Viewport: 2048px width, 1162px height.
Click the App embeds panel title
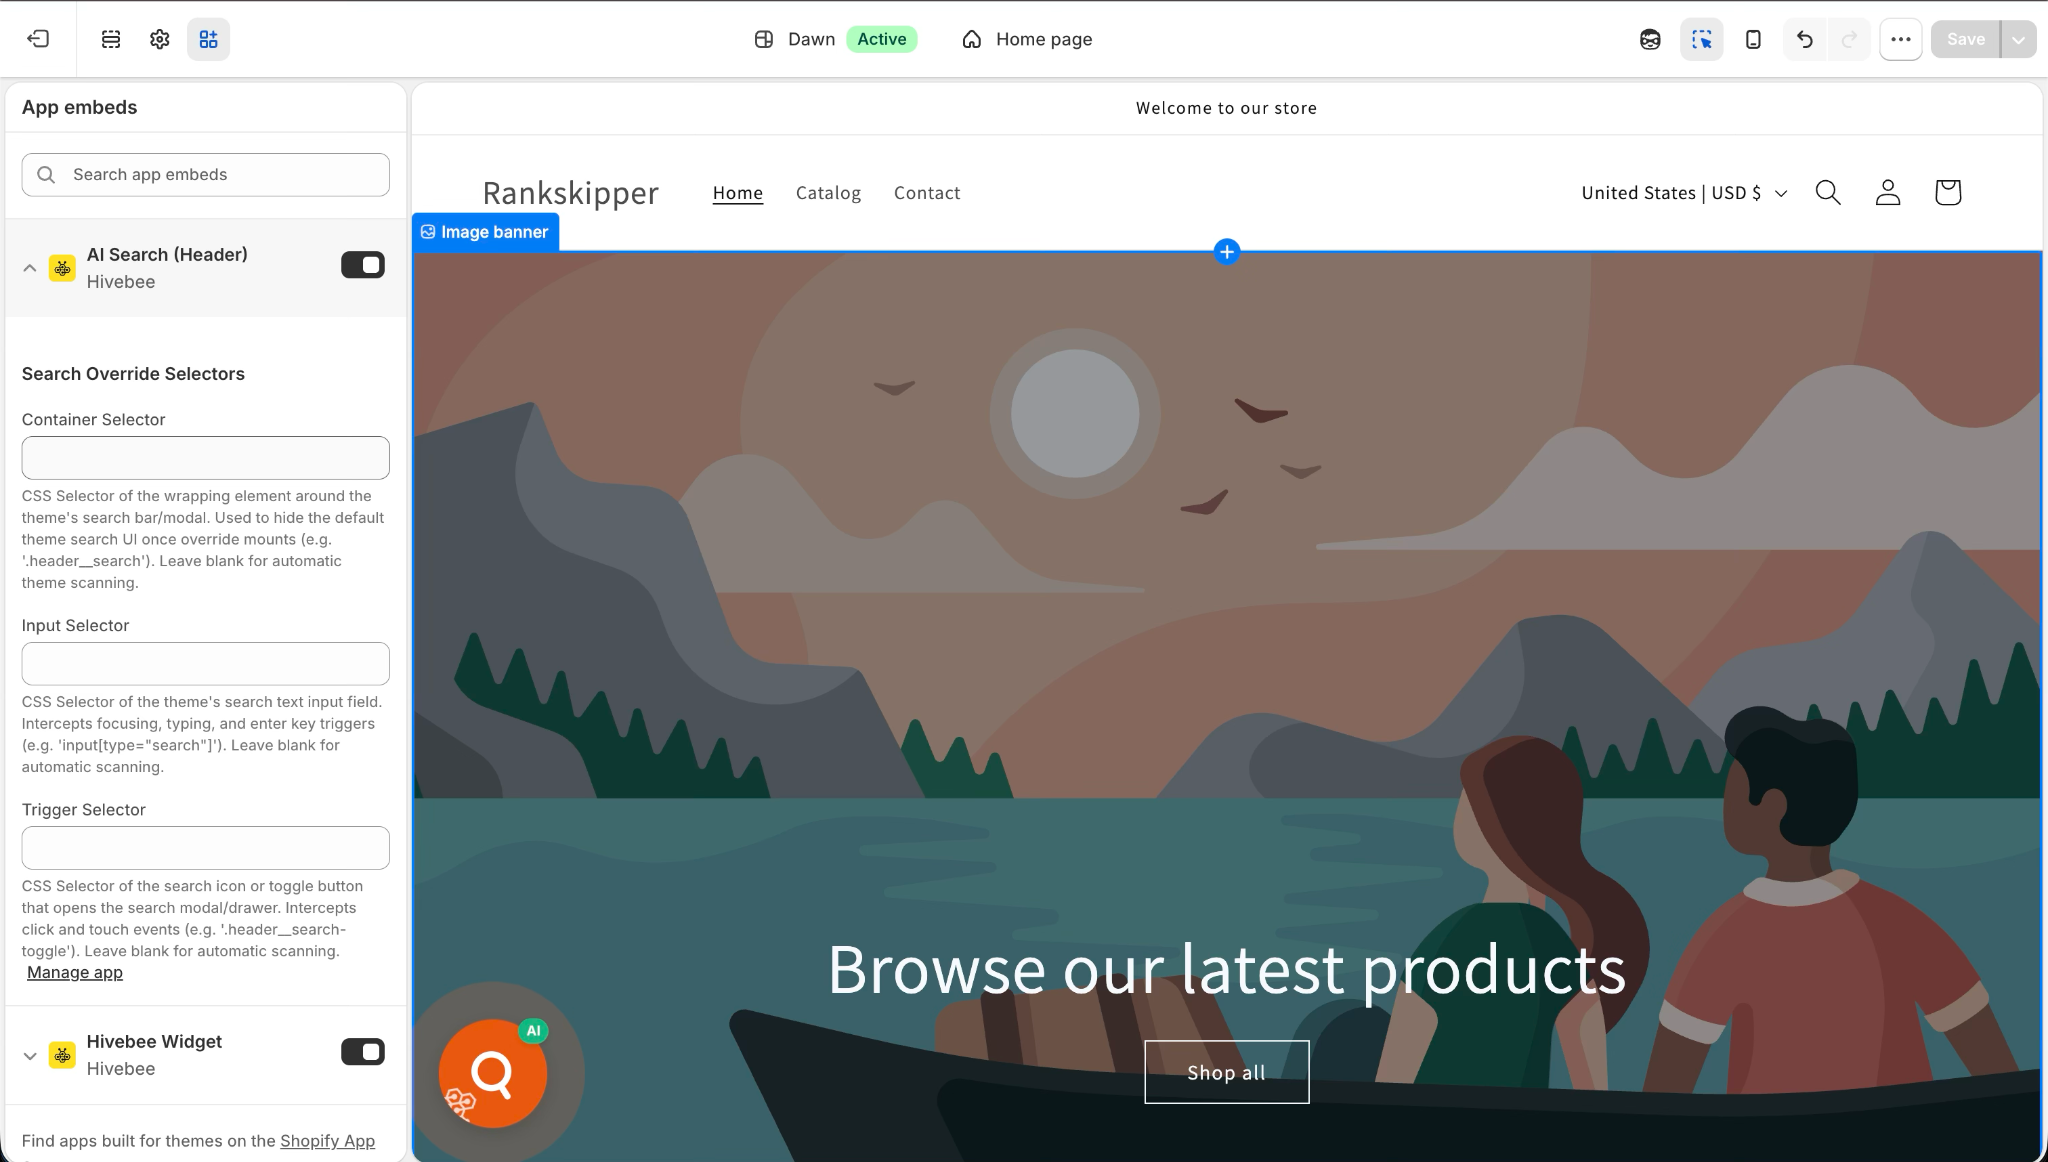pos(80,107)
